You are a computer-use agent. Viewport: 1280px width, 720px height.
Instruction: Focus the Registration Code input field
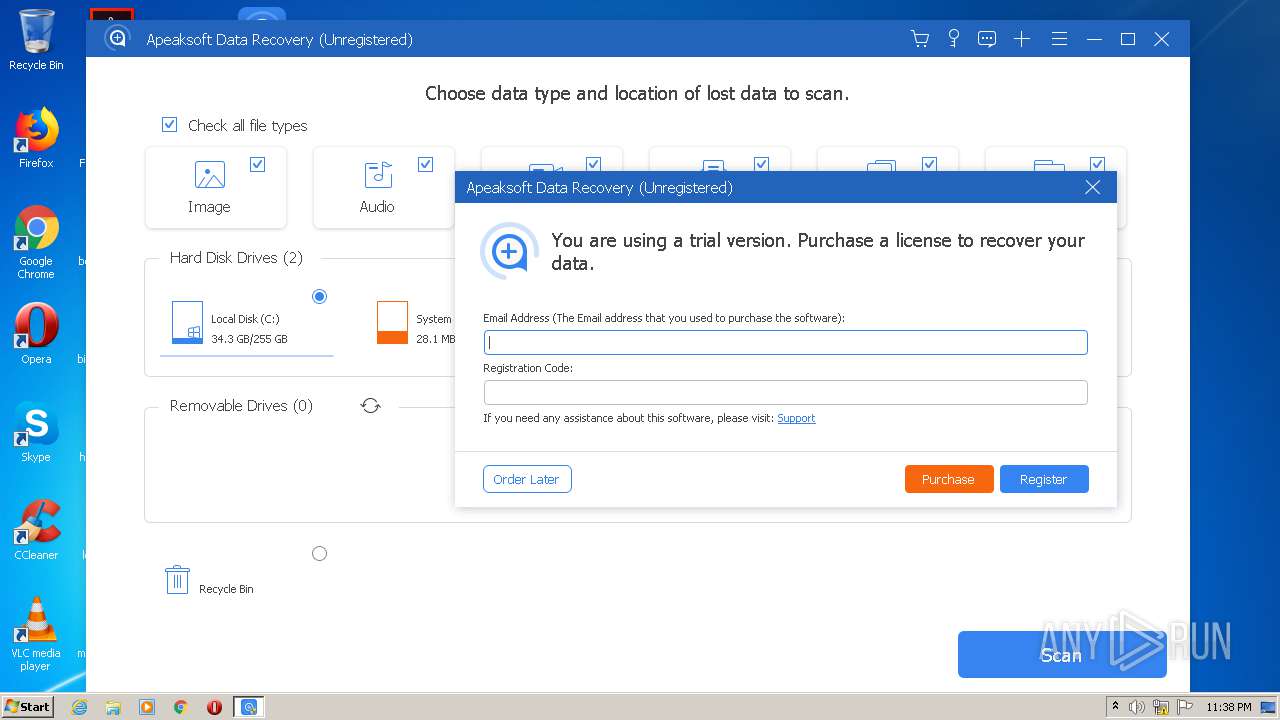[x=785, y=392]
